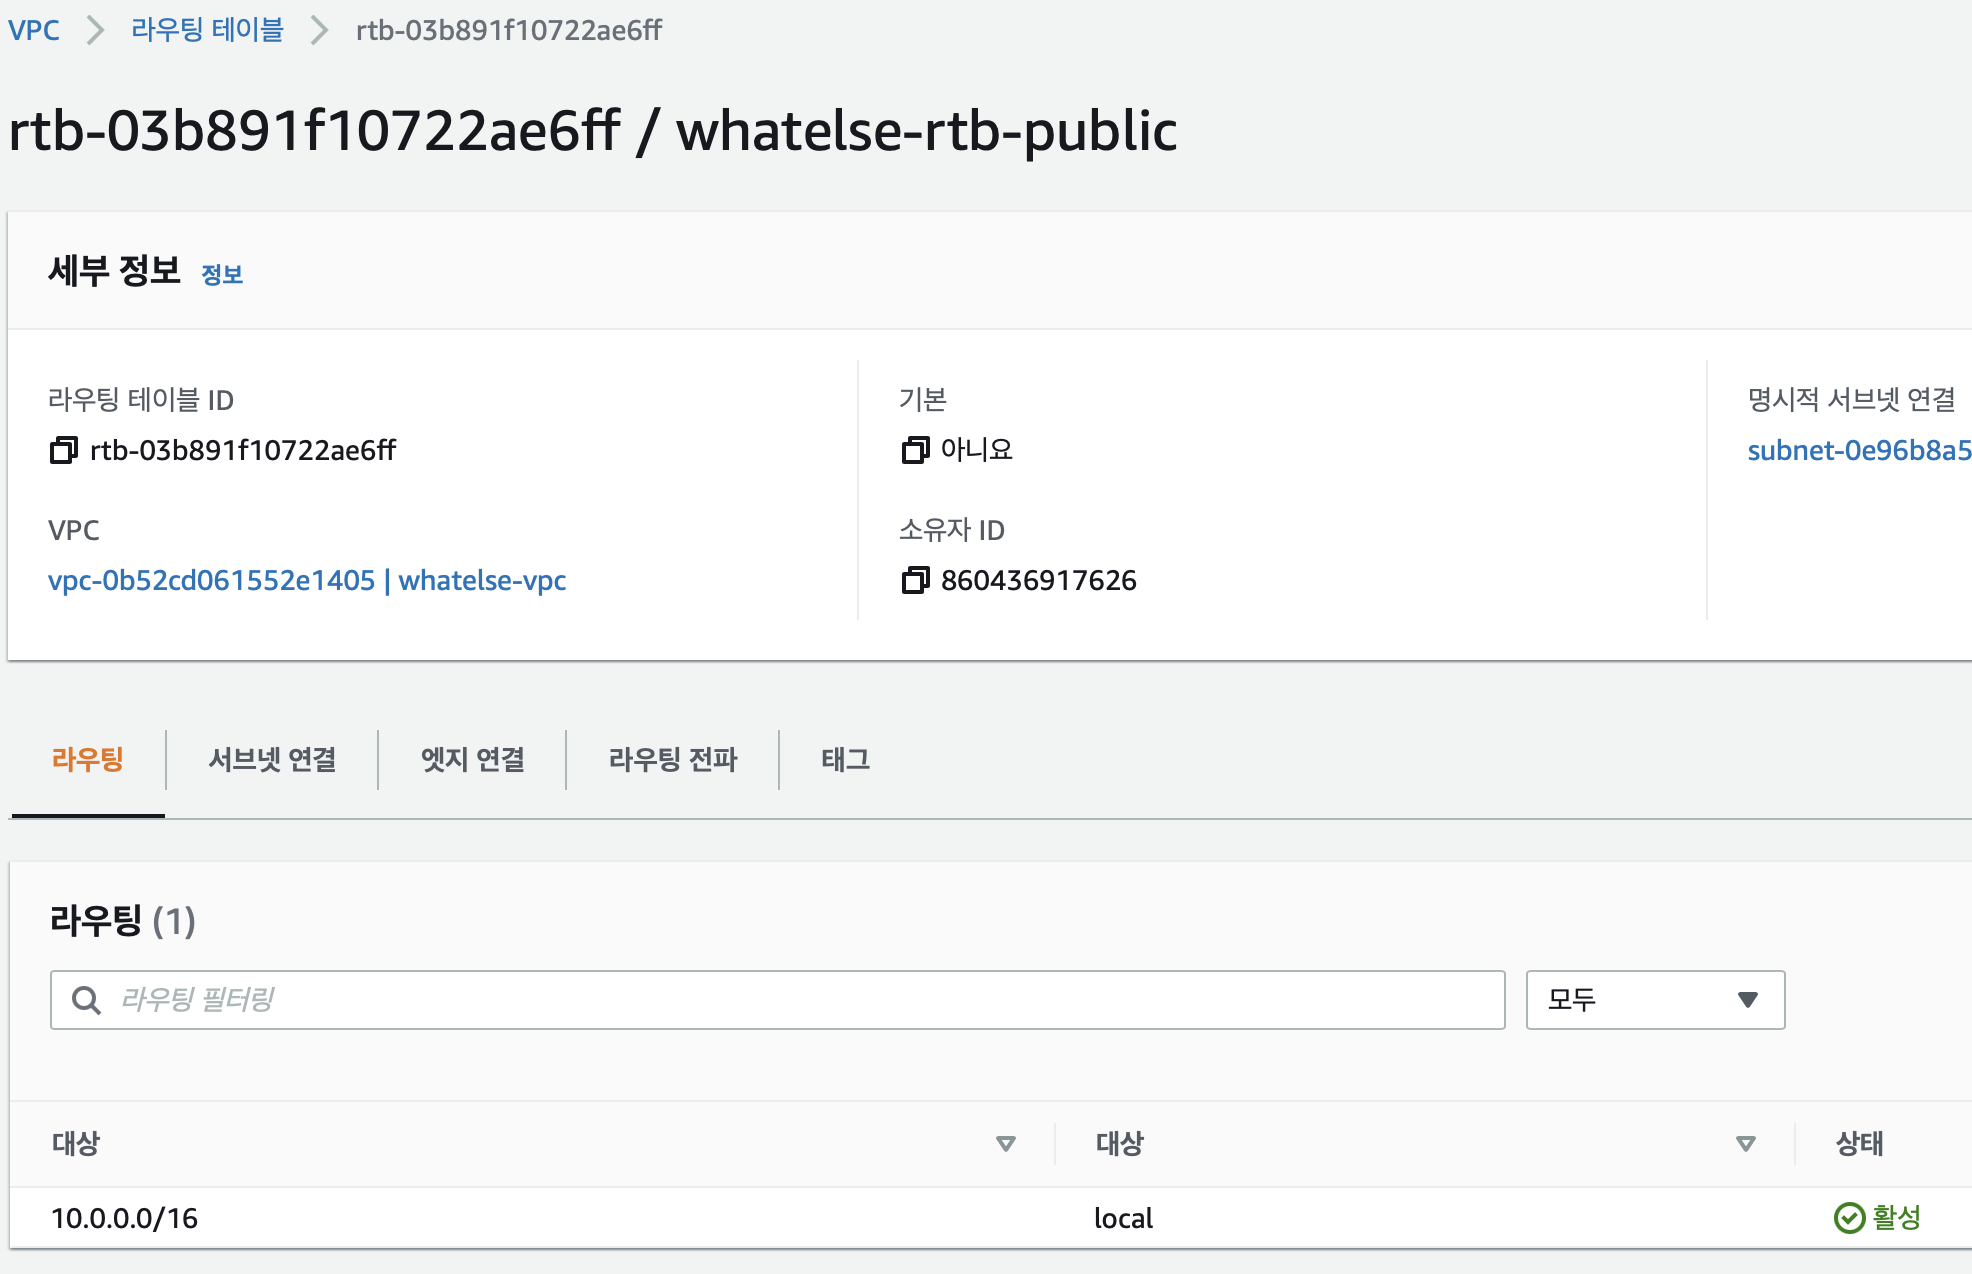Copy the routing table ID rtb-03b891f10722ae6ff
The height and width of the screenshot is (1274, 1972).
point(62,450)
